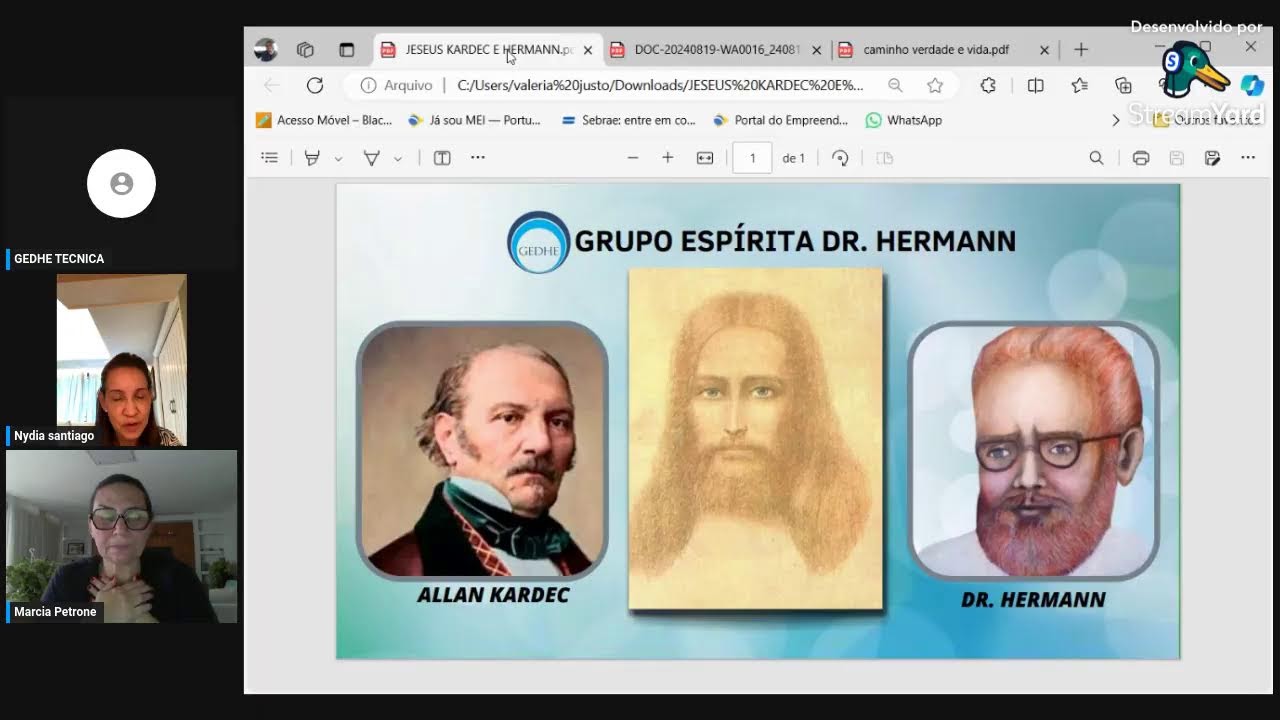The image size is (1280, 720).
Task: Click the page number field
Action: coord(752,158)
